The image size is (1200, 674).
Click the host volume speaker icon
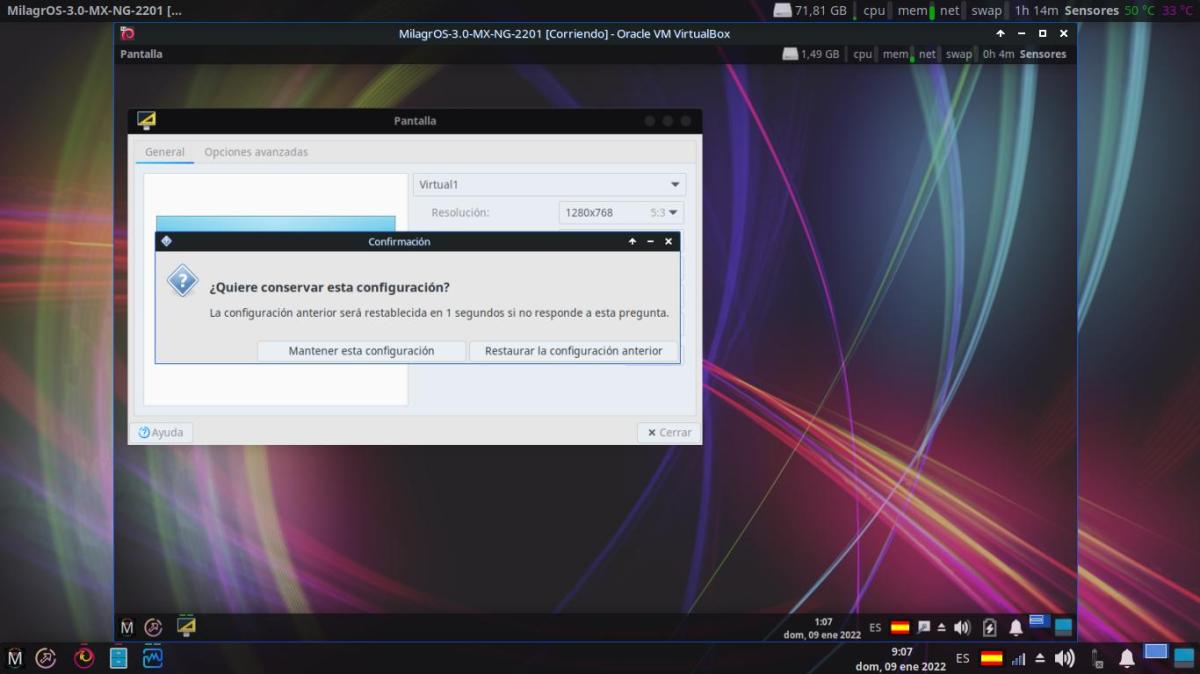pos(1064,658)
